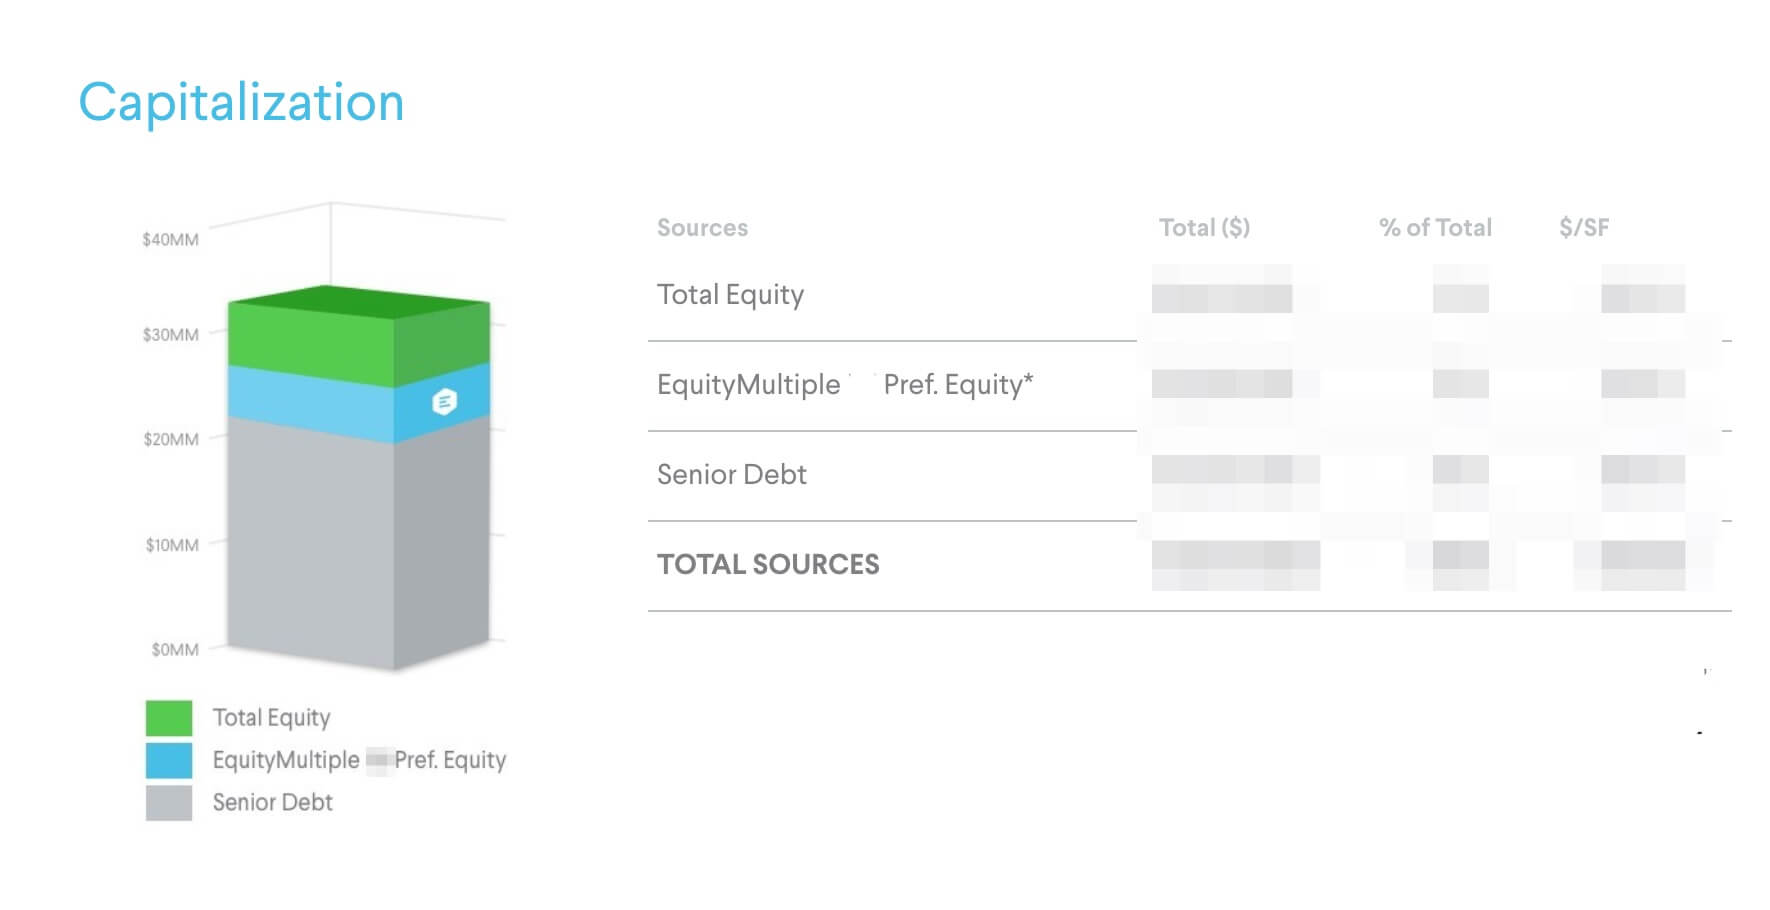Click the blue Pref. Equity legend swatch

(x=168, y=760)
